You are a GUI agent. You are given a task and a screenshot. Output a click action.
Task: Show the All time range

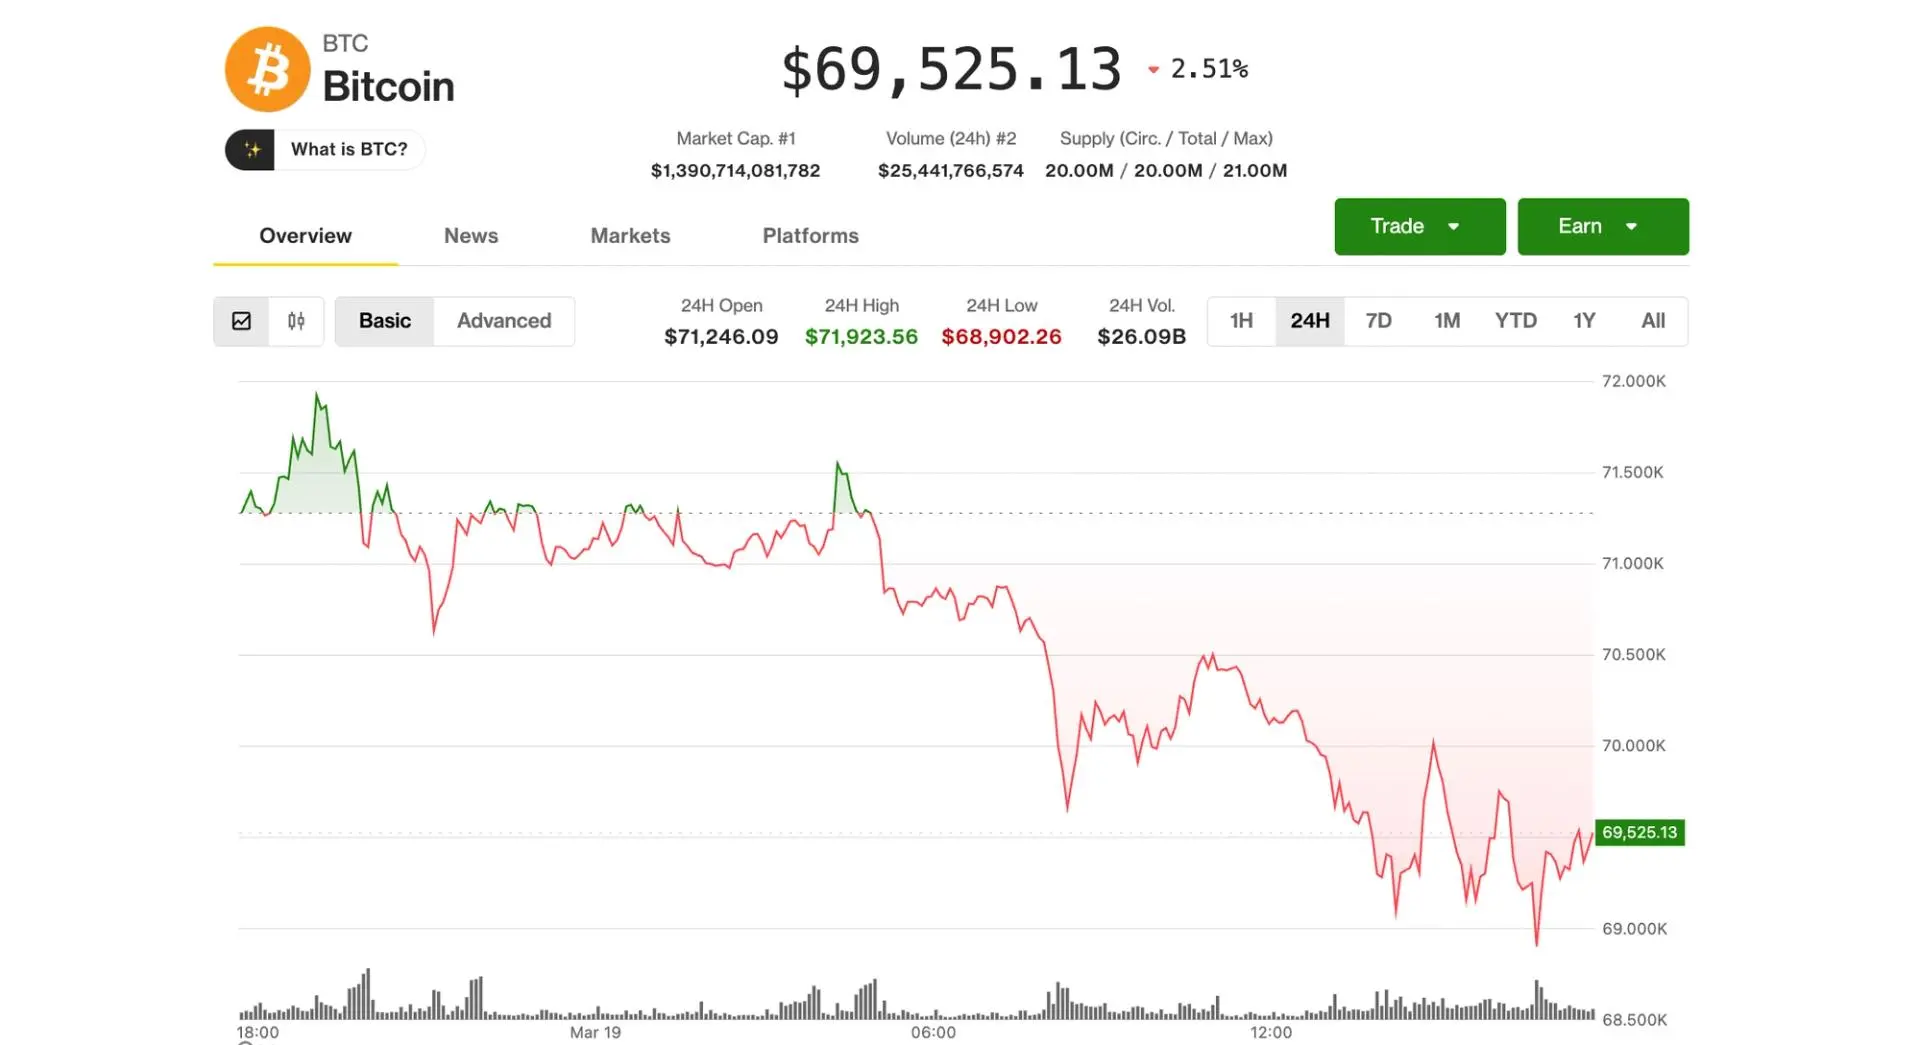click(x=1652, y=321)
